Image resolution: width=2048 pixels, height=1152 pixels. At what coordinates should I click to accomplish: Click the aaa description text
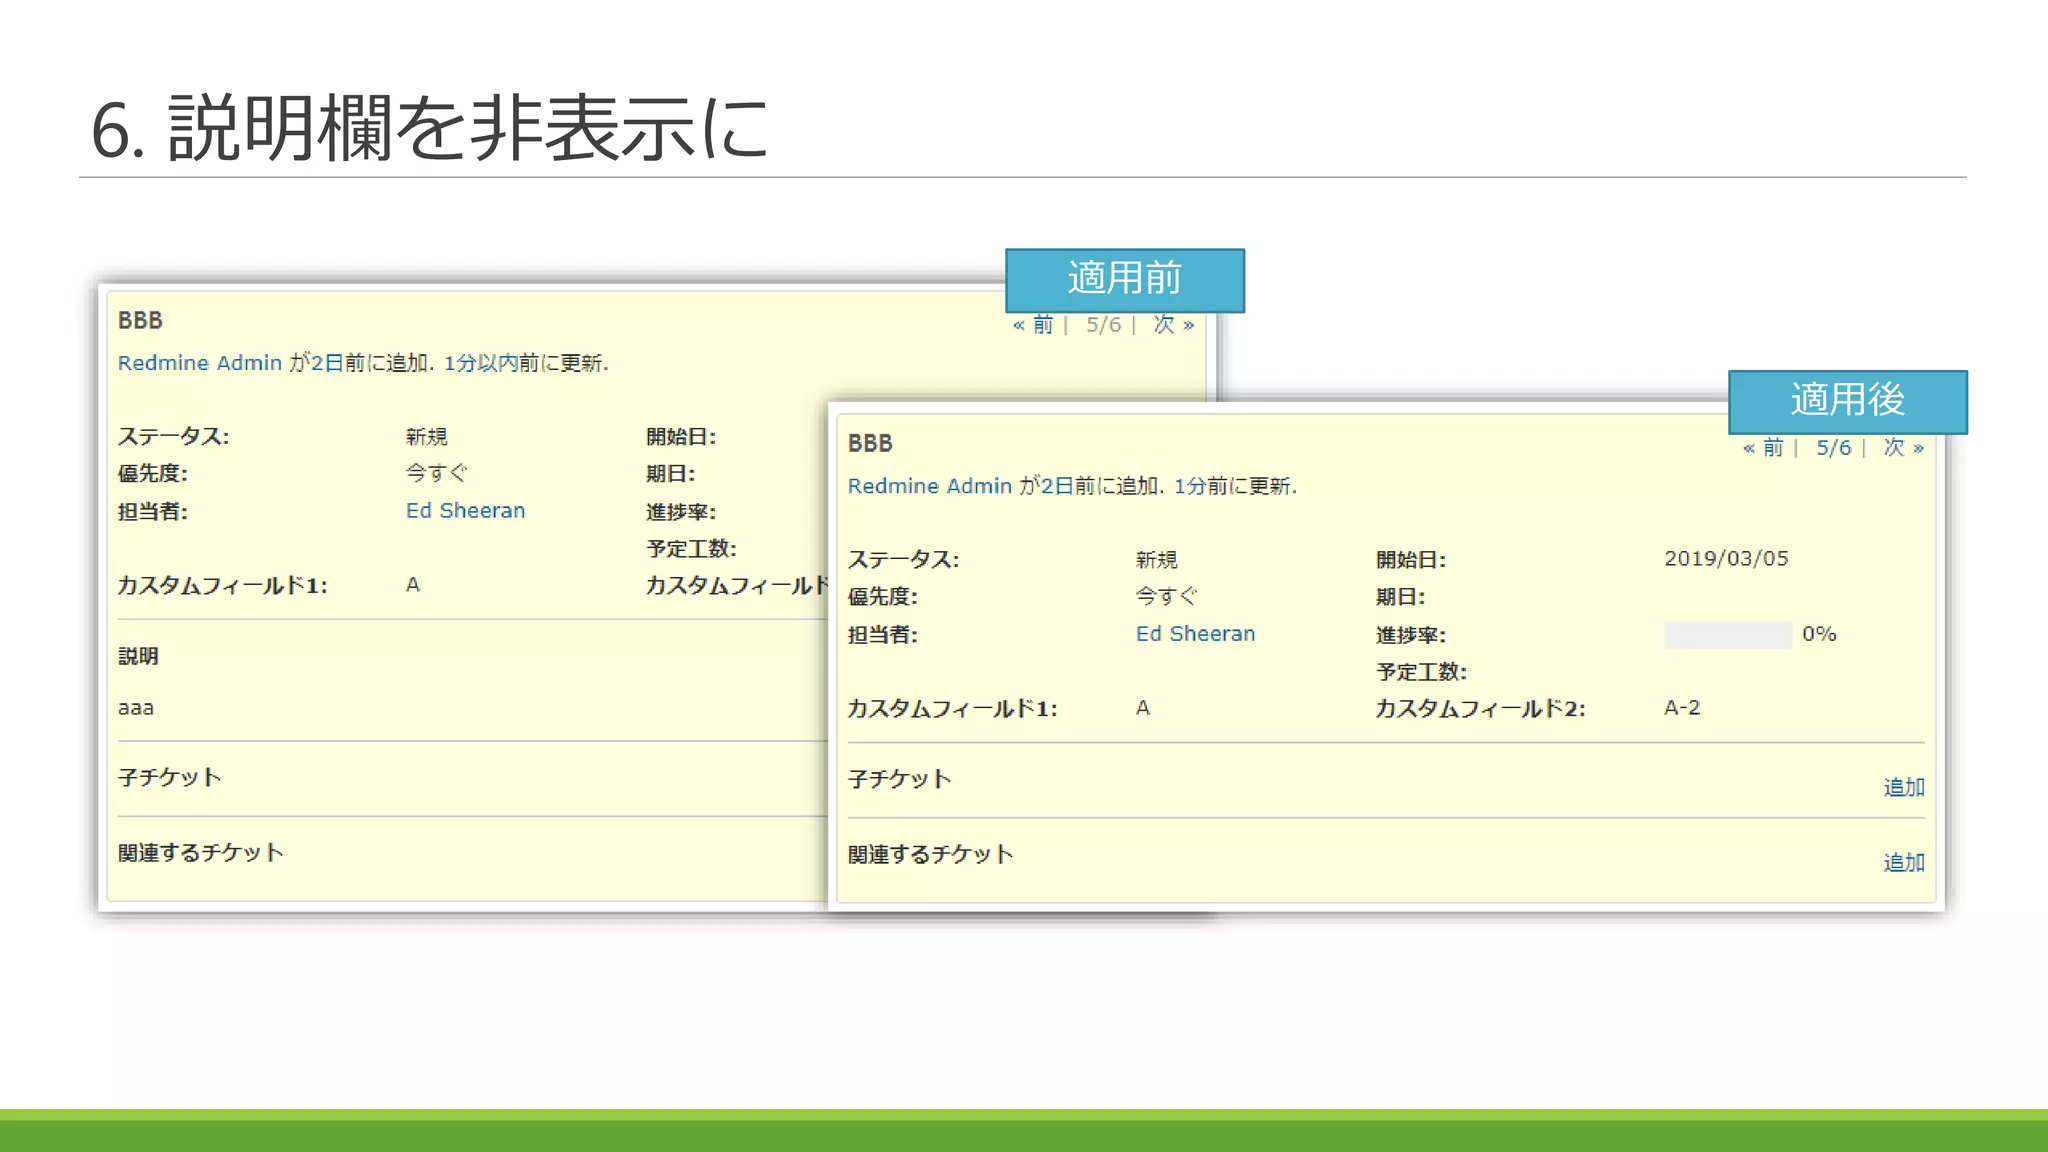tap(136, 709)
